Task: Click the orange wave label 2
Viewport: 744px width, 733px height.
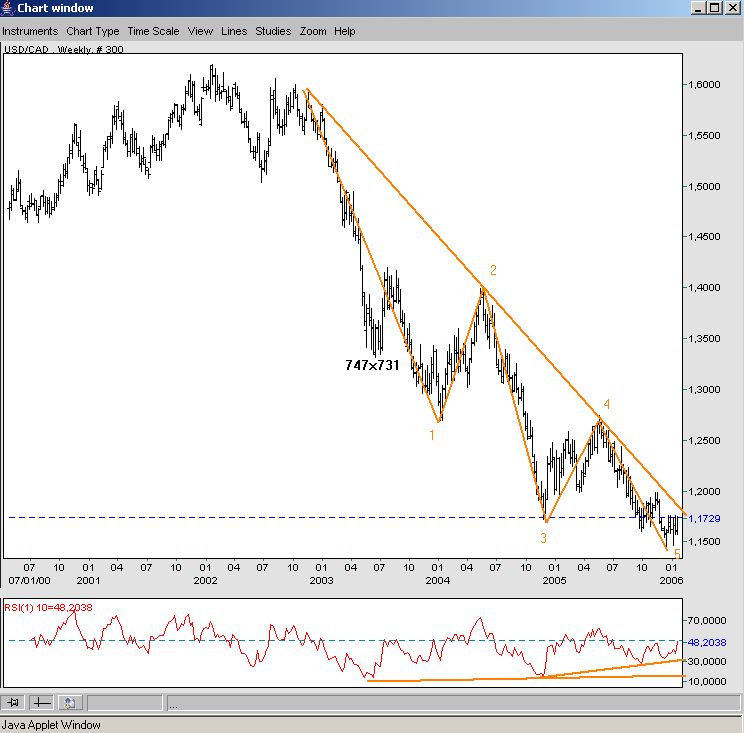Action: click(x=493, y=270)
